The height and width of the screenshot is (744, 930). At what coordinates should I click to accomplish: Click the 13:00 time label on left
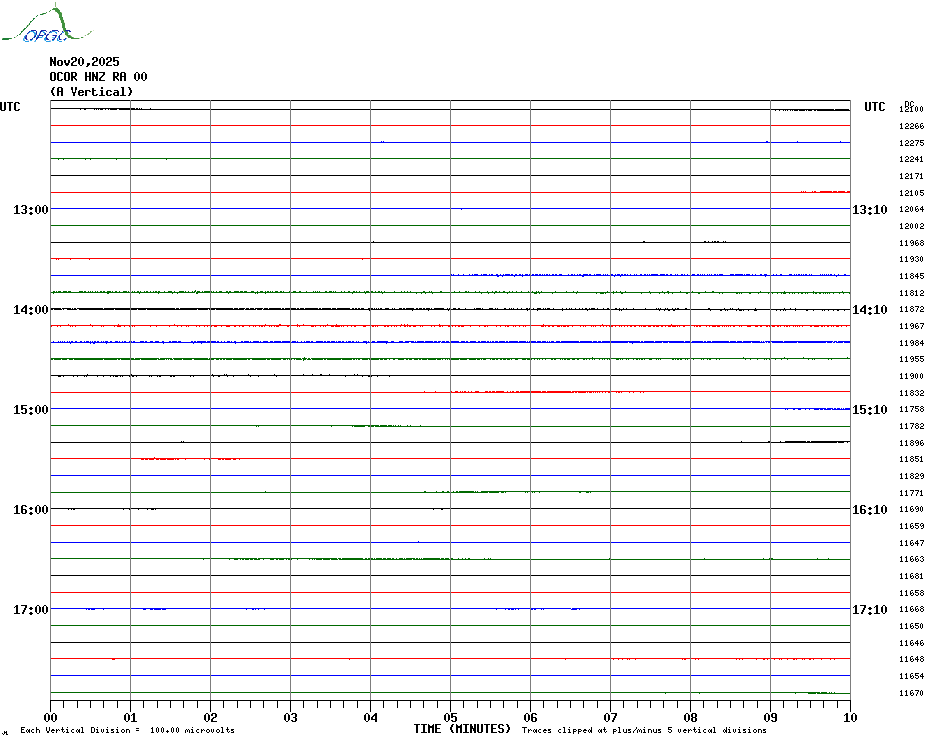coord(30,210)
